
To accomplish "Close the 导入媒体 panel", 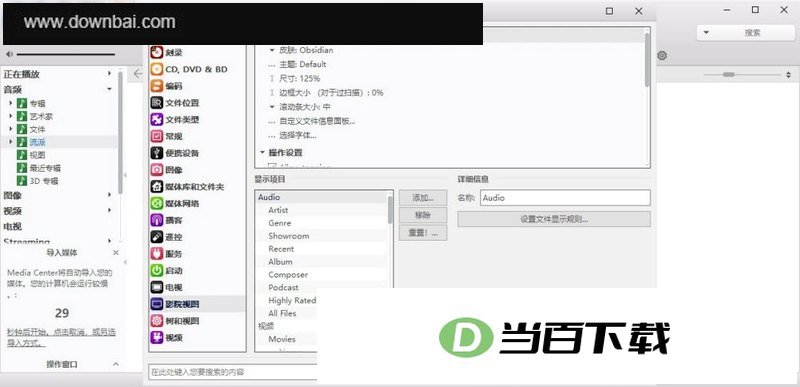I will pyautogui.click(x=116, y=253).
